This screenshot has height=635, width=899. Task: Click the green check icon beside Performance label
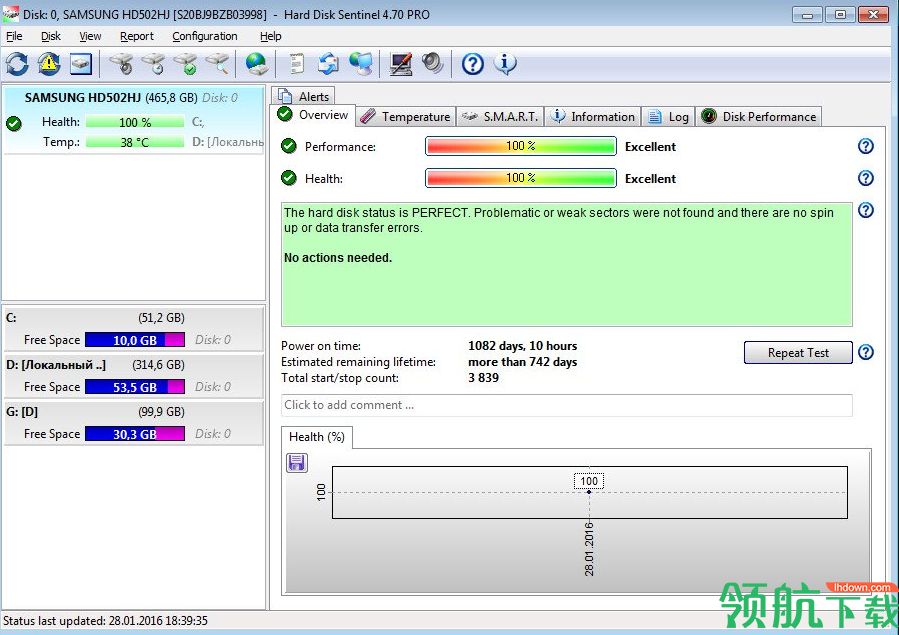tap(289, 146)
